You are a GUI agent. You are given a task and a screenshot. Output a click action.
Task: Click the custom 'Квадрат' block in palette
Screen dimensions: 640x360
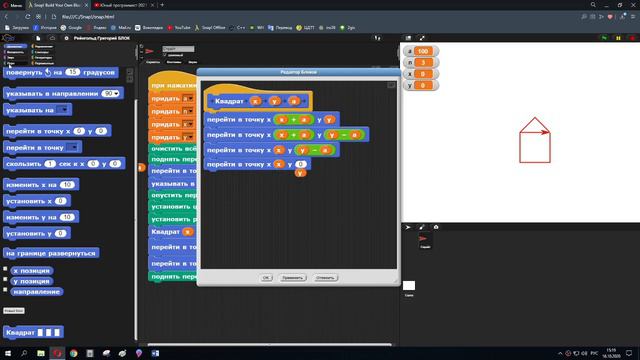[33, 332]
